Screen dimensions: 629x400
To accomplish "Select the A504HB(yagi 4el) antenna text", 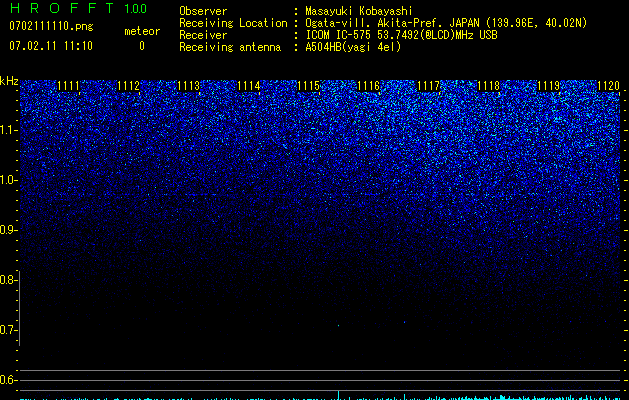I will (x=353, y=47).
